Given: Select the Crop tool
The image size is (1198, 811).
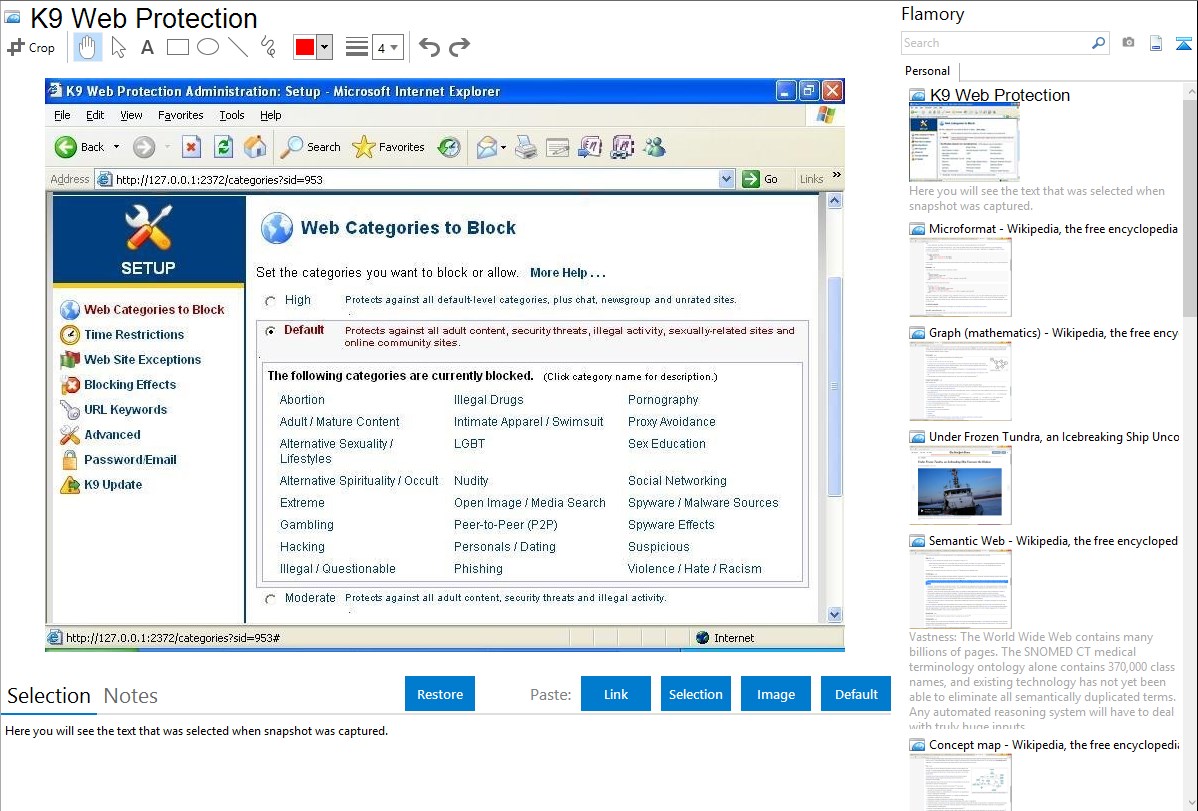Looking at the screenshot, I should coord(31,47).
